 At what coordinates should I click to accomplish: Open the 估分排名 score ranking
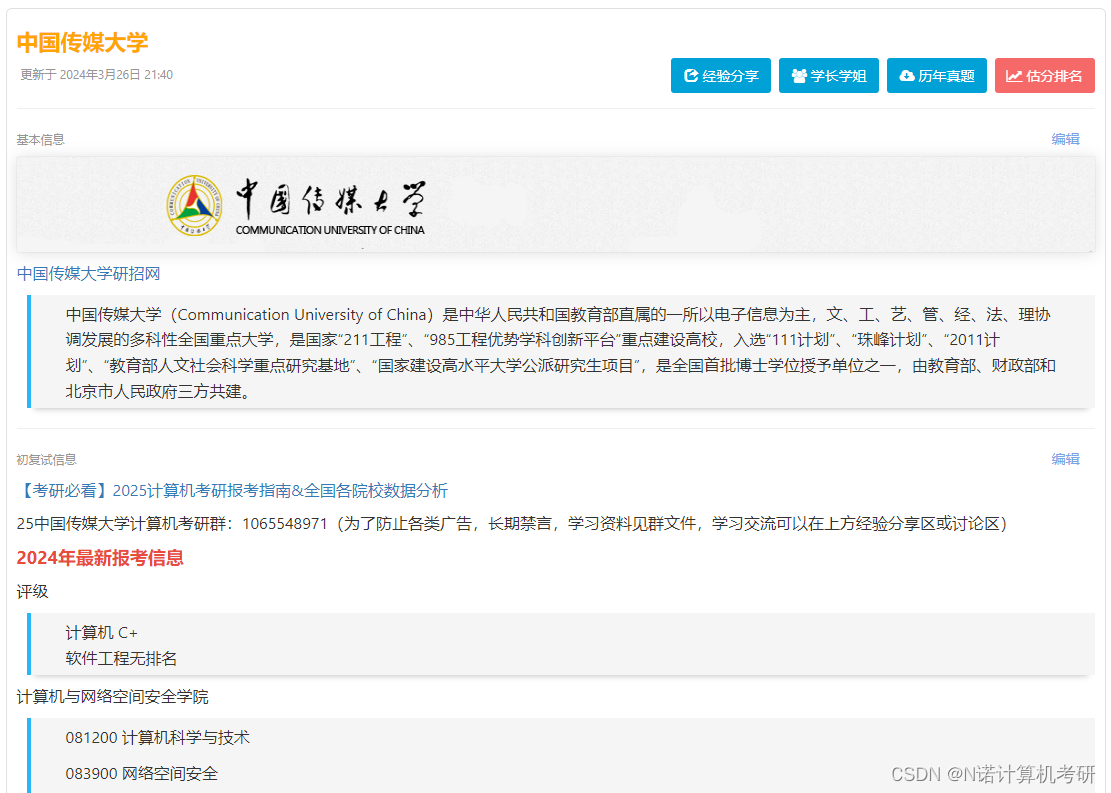pyautogui.click(x=1044, y=76)
